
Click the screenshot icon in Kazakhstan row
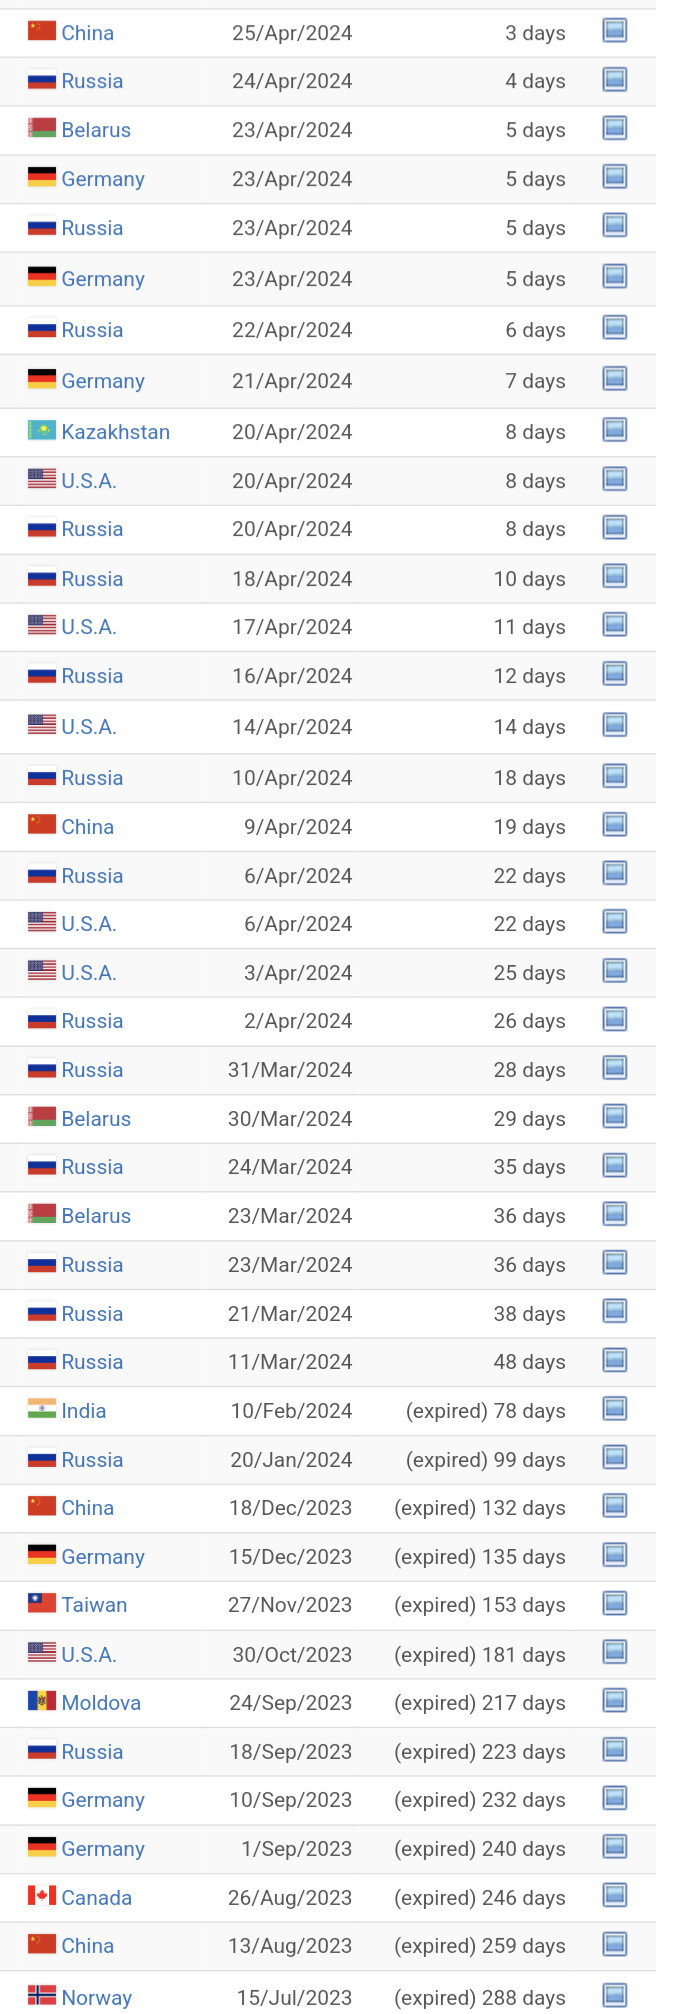615,430
